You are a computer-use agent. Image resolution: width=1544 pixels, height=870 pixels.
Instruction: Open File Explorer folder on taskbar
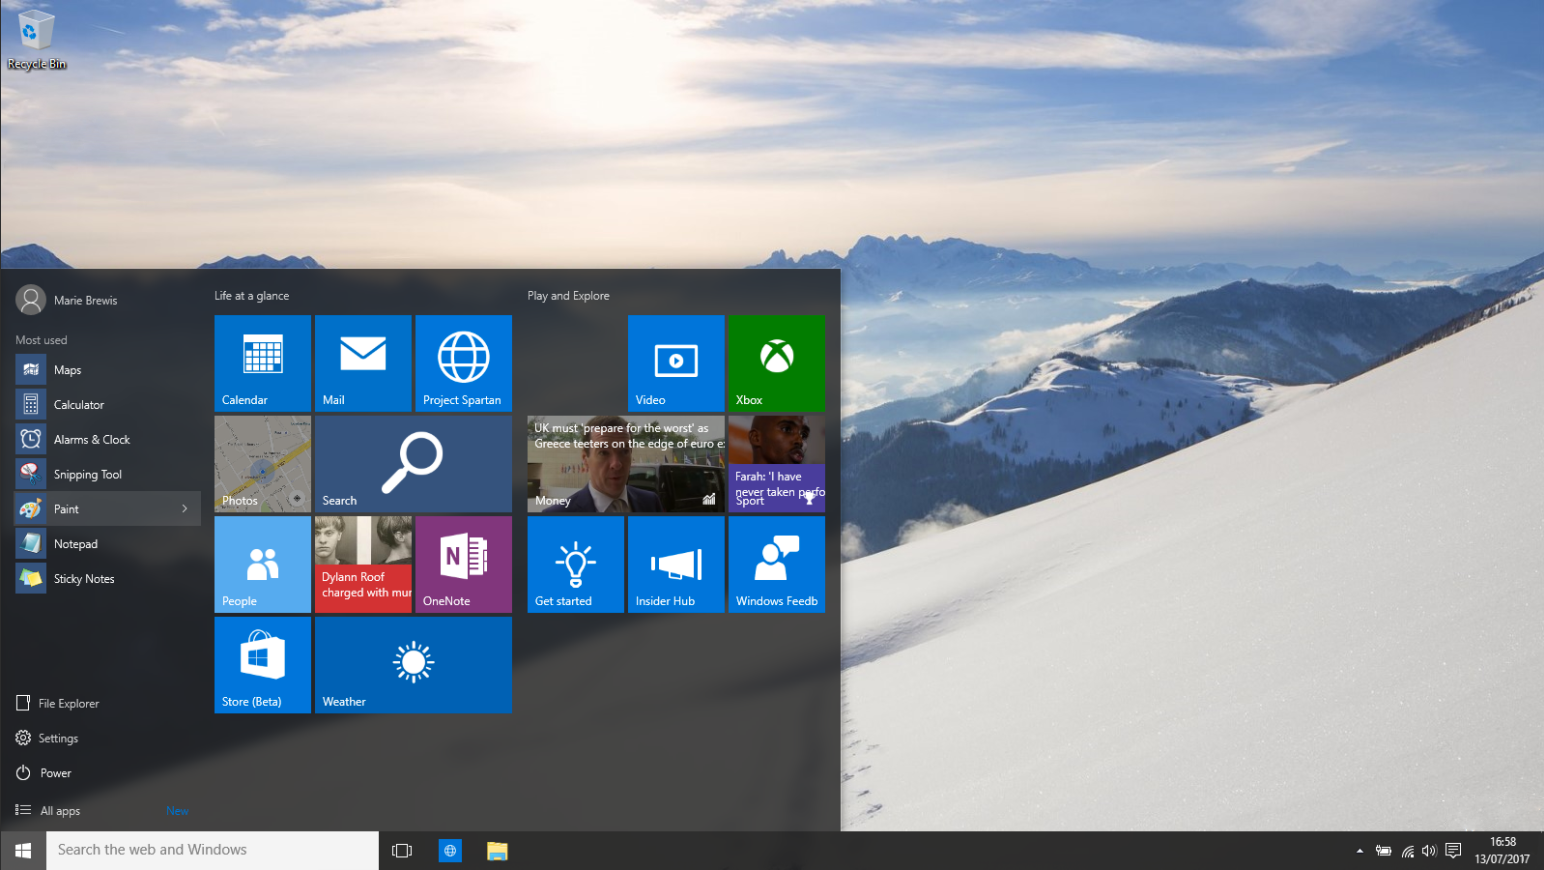(497, 851)
